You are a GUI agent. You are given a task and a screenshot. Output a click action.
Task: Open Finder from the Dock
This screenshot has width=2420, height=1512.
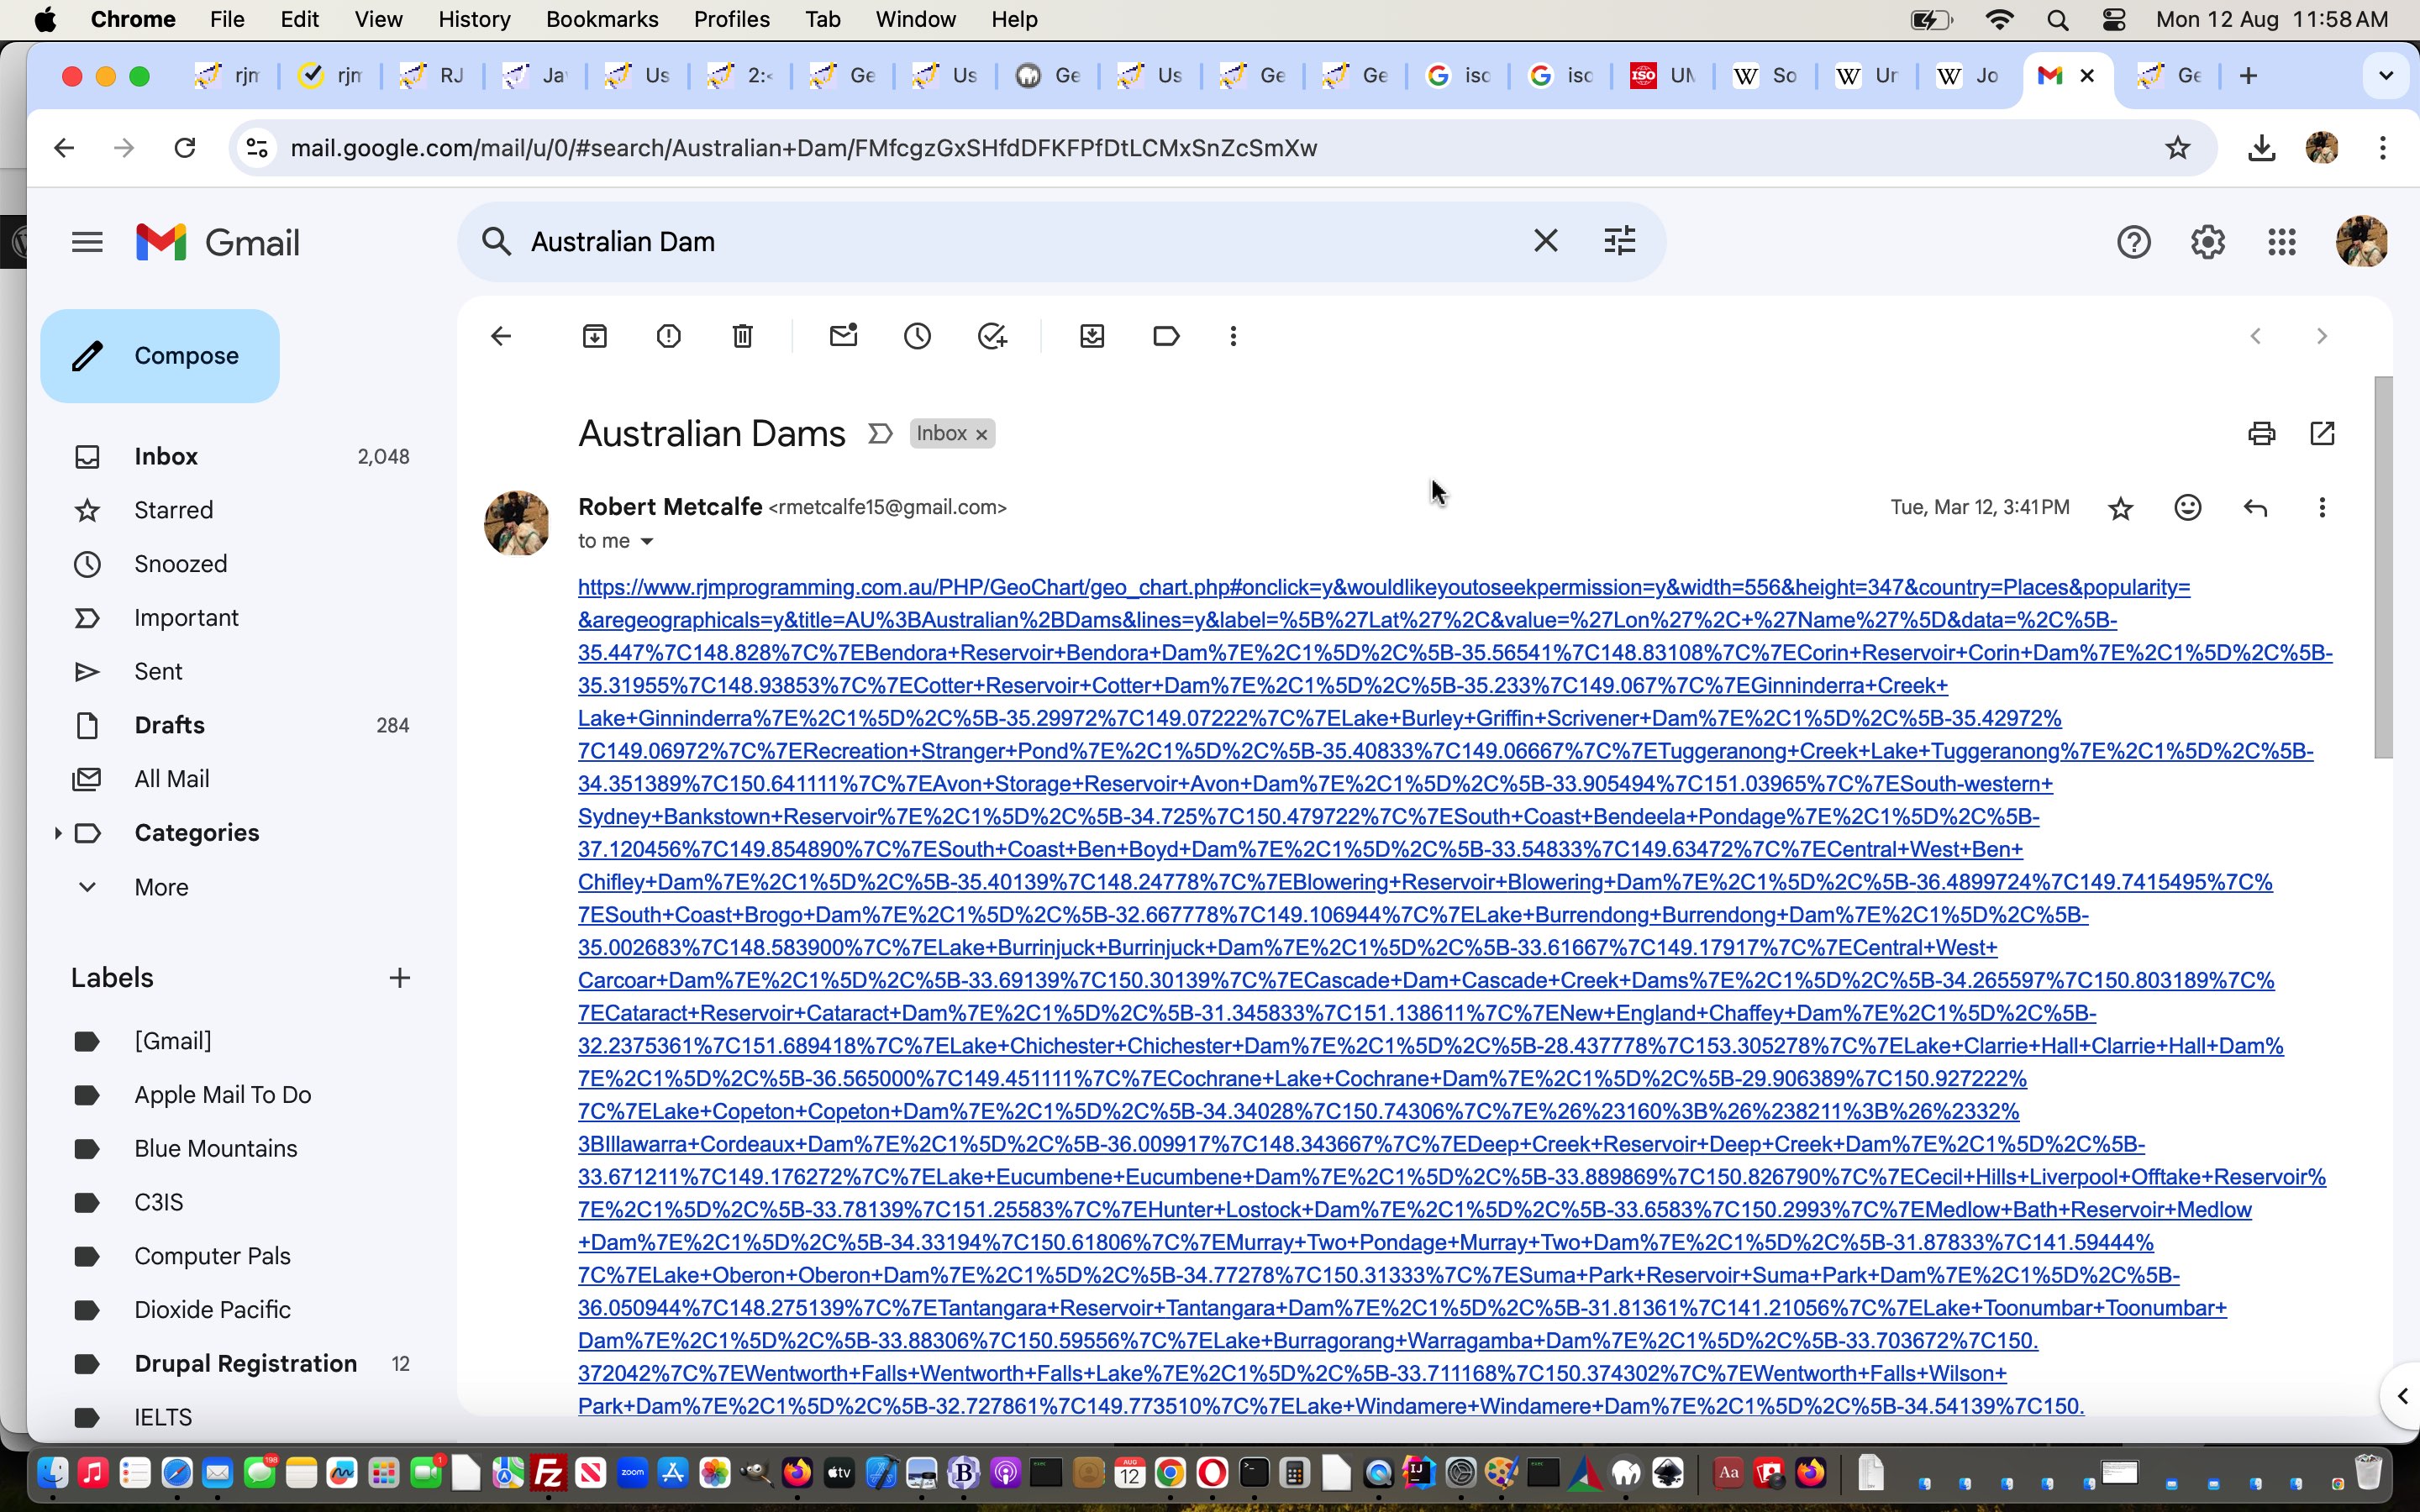click(52, 1473)
